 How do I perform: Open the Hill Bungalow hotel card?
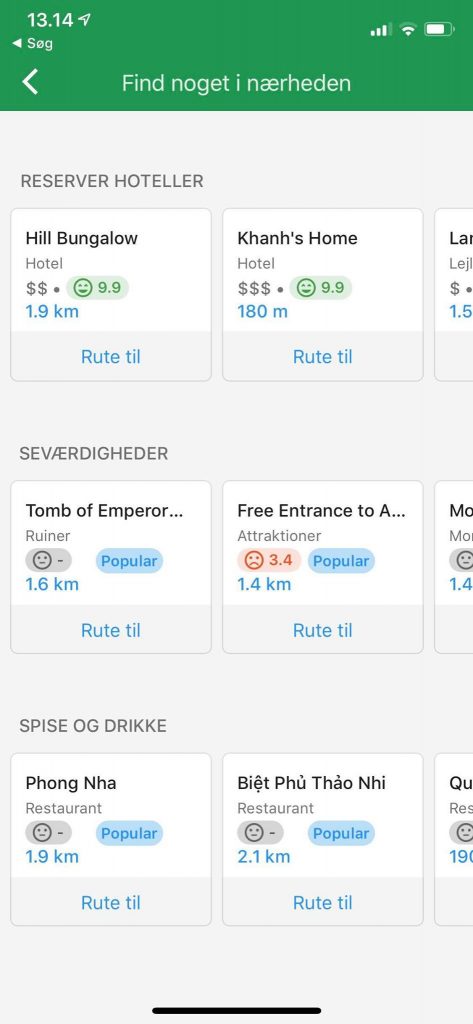[111, 270]
